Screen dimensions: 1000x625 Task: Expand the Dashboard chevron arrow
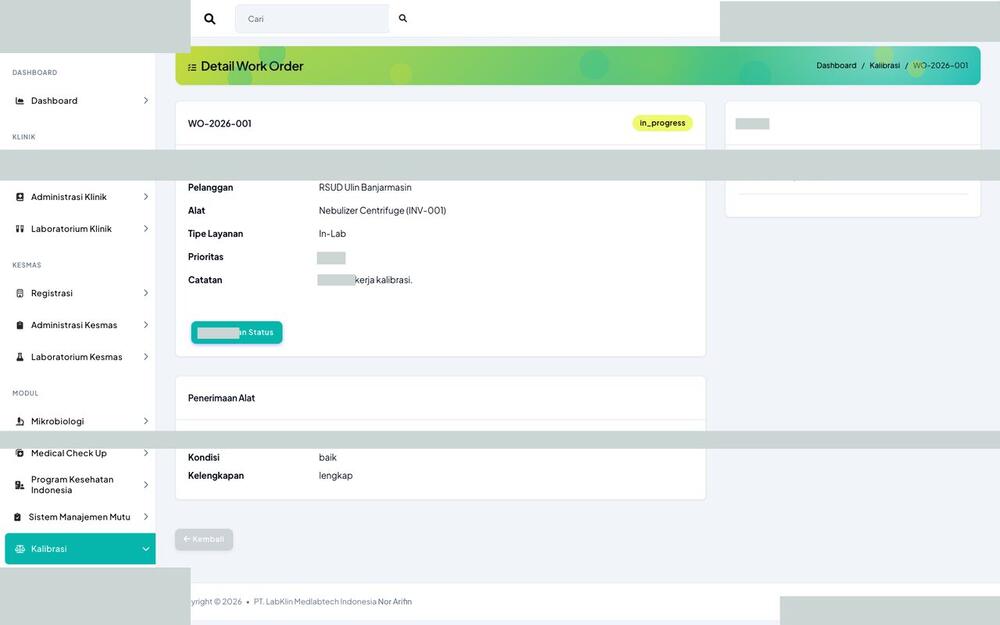click(x=146, y=101)
